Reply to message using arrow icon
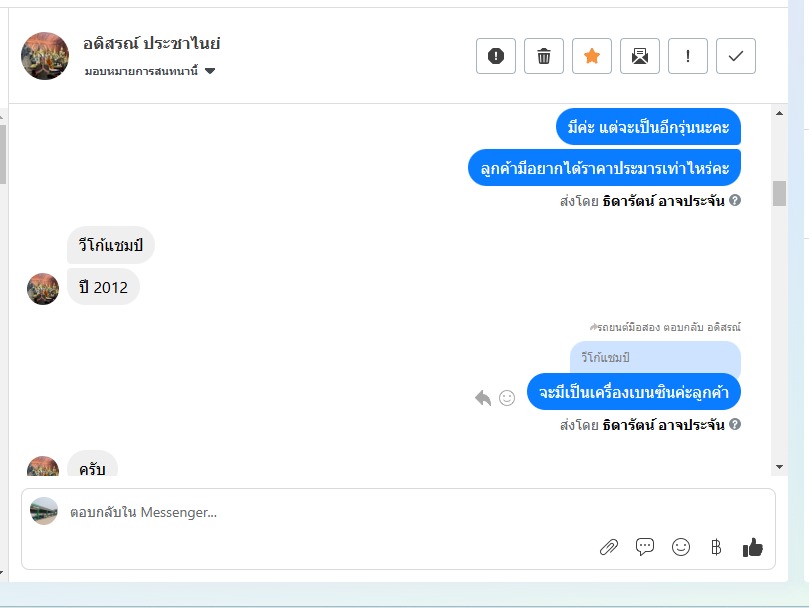This screenshot has width=809, height=608. [483, 398]
